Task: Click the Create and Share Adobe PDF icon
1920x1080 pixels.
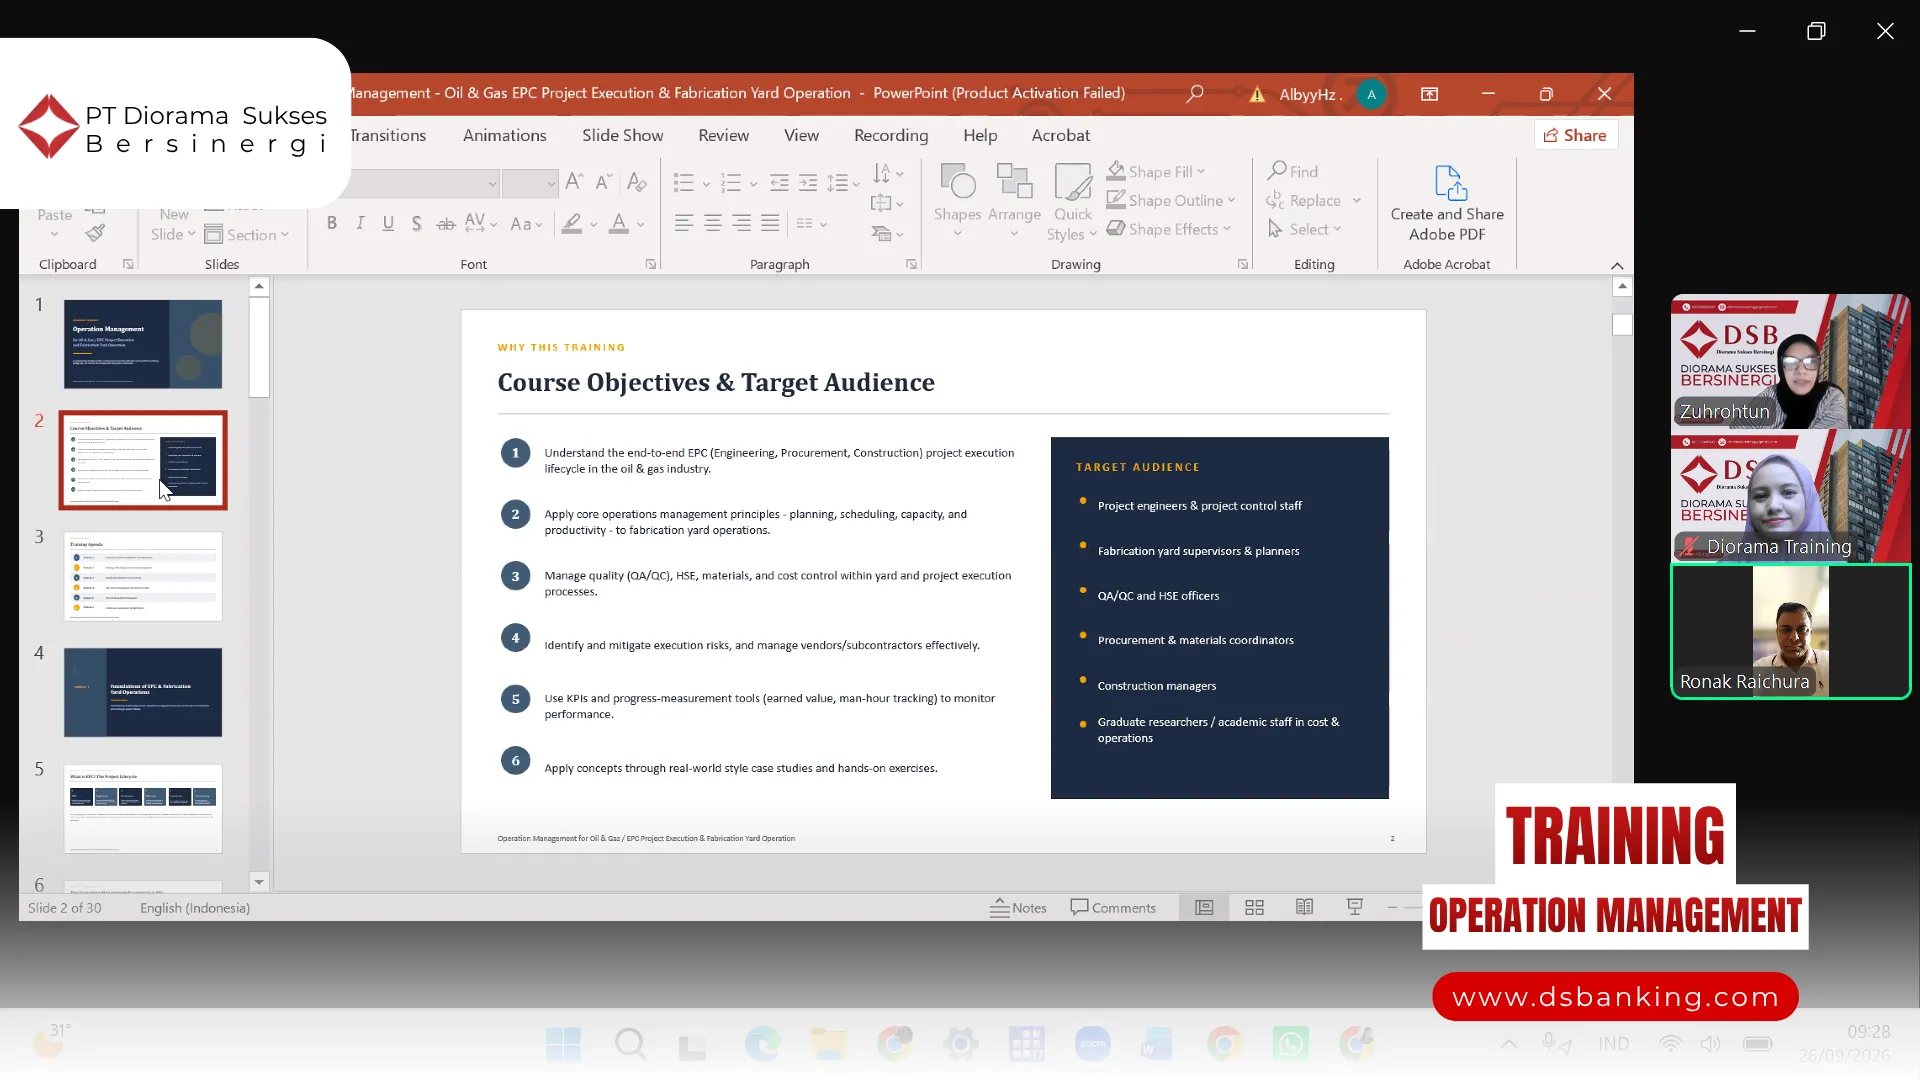Action: tap(1450, 183)
